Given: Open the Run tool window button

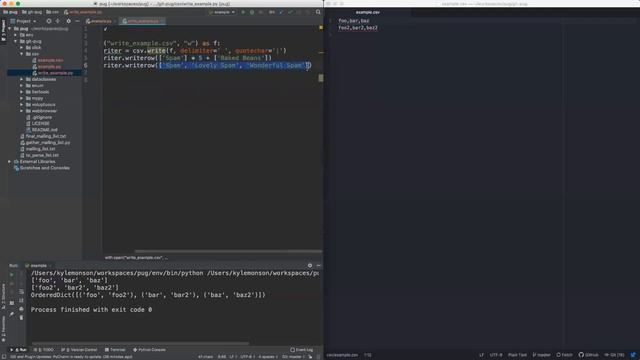Looking at the screenshot, I should [x=18, y=350].
